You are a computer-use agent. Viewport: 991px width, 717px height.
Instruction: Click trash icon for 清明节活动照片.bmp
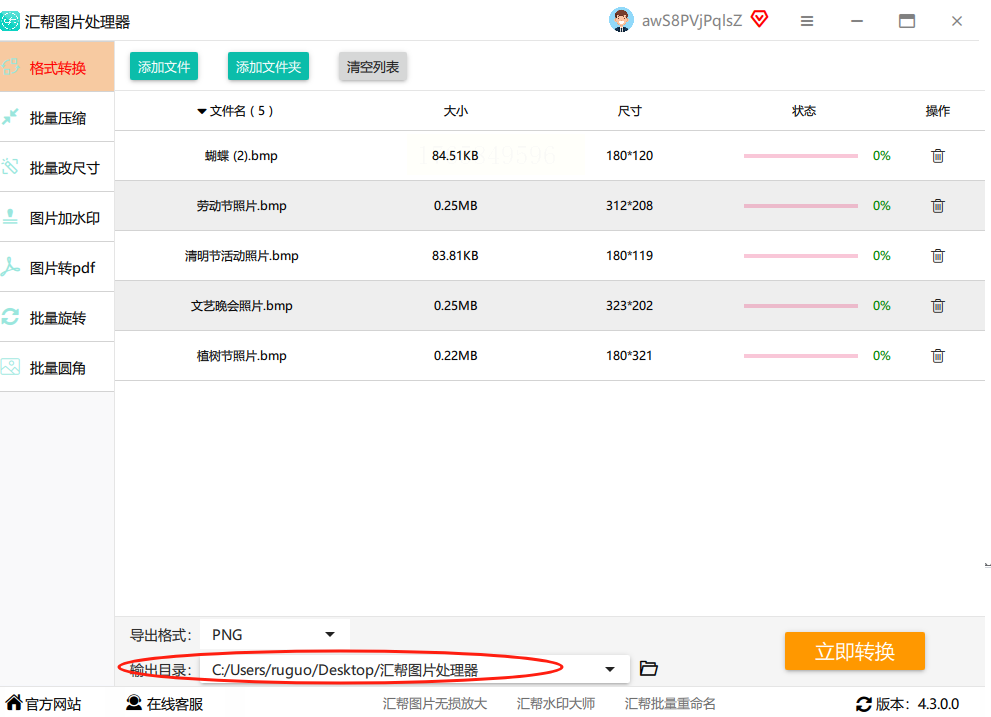click(938, 255)
